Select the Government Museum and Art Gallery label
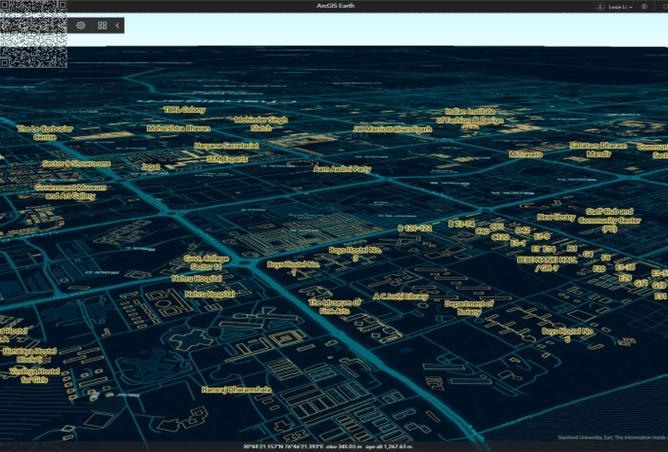The height and width of the screenshot is (452, 668). click(70, 192)
